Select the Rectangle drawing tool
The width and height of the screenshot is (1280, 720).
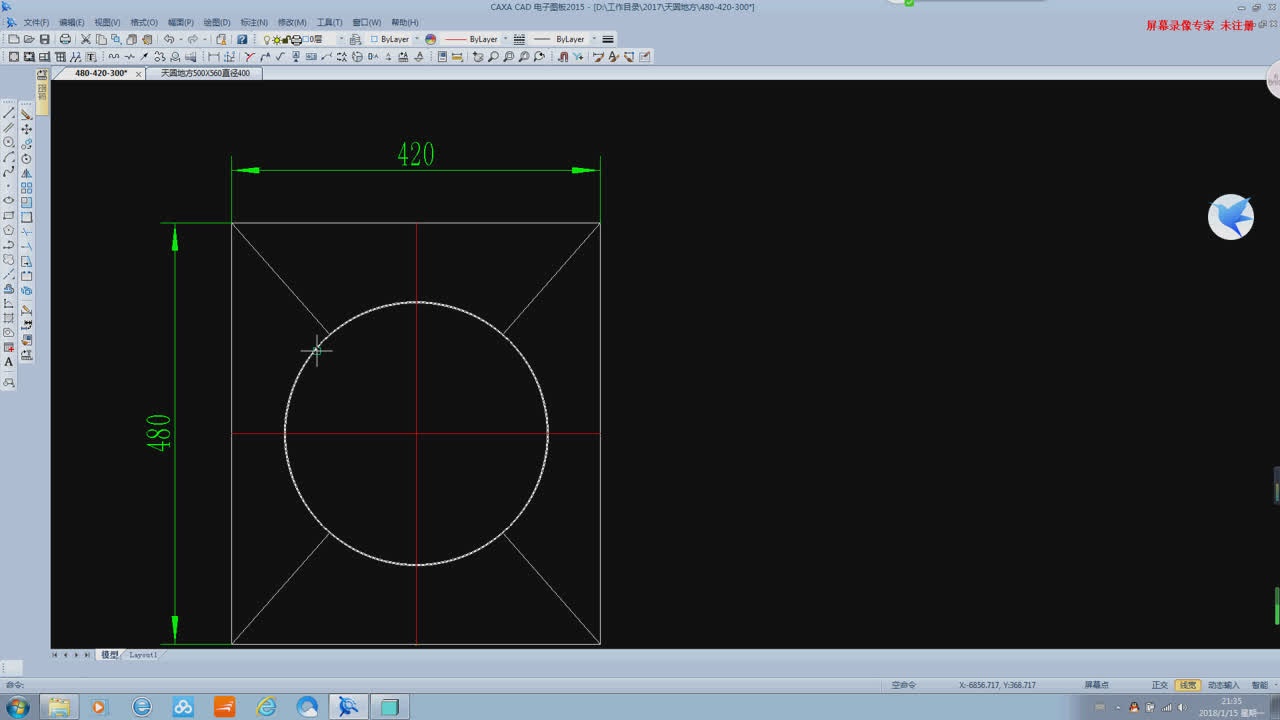pos(9,215)
